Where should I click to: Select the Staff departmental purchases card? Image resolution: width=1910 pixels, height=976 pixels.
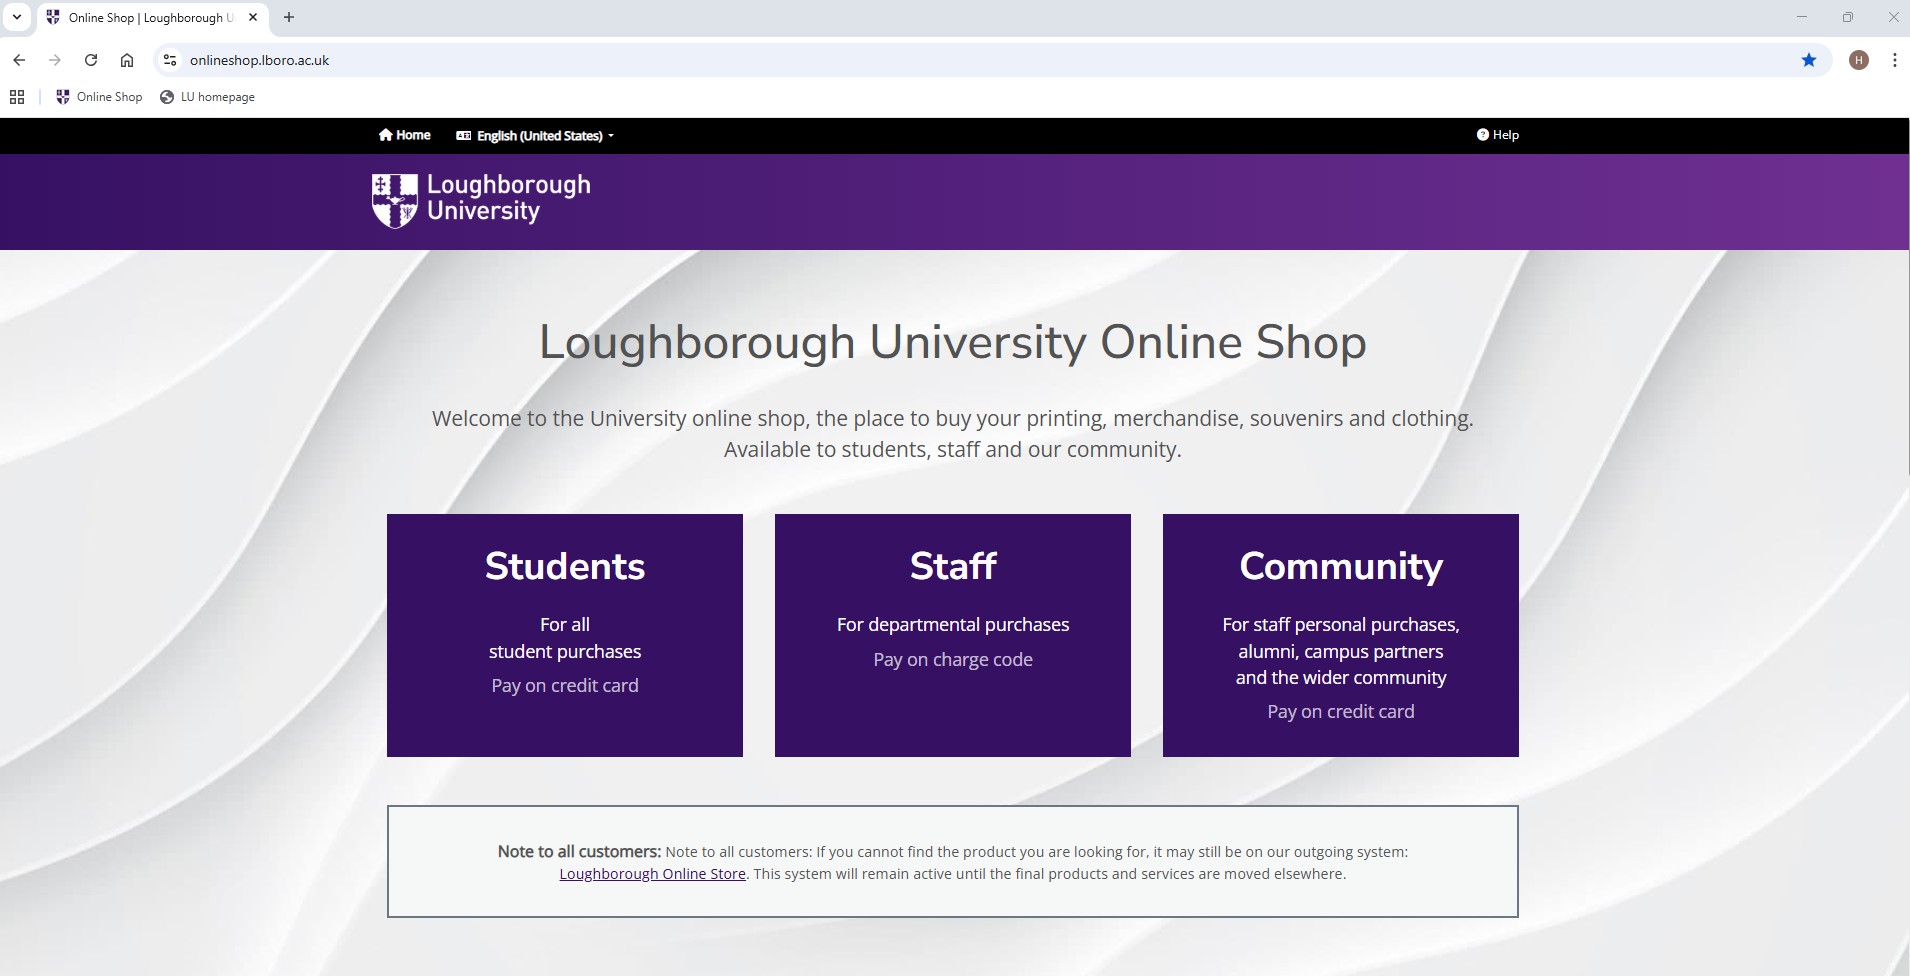pyautogui.click(x=952, y=634)
